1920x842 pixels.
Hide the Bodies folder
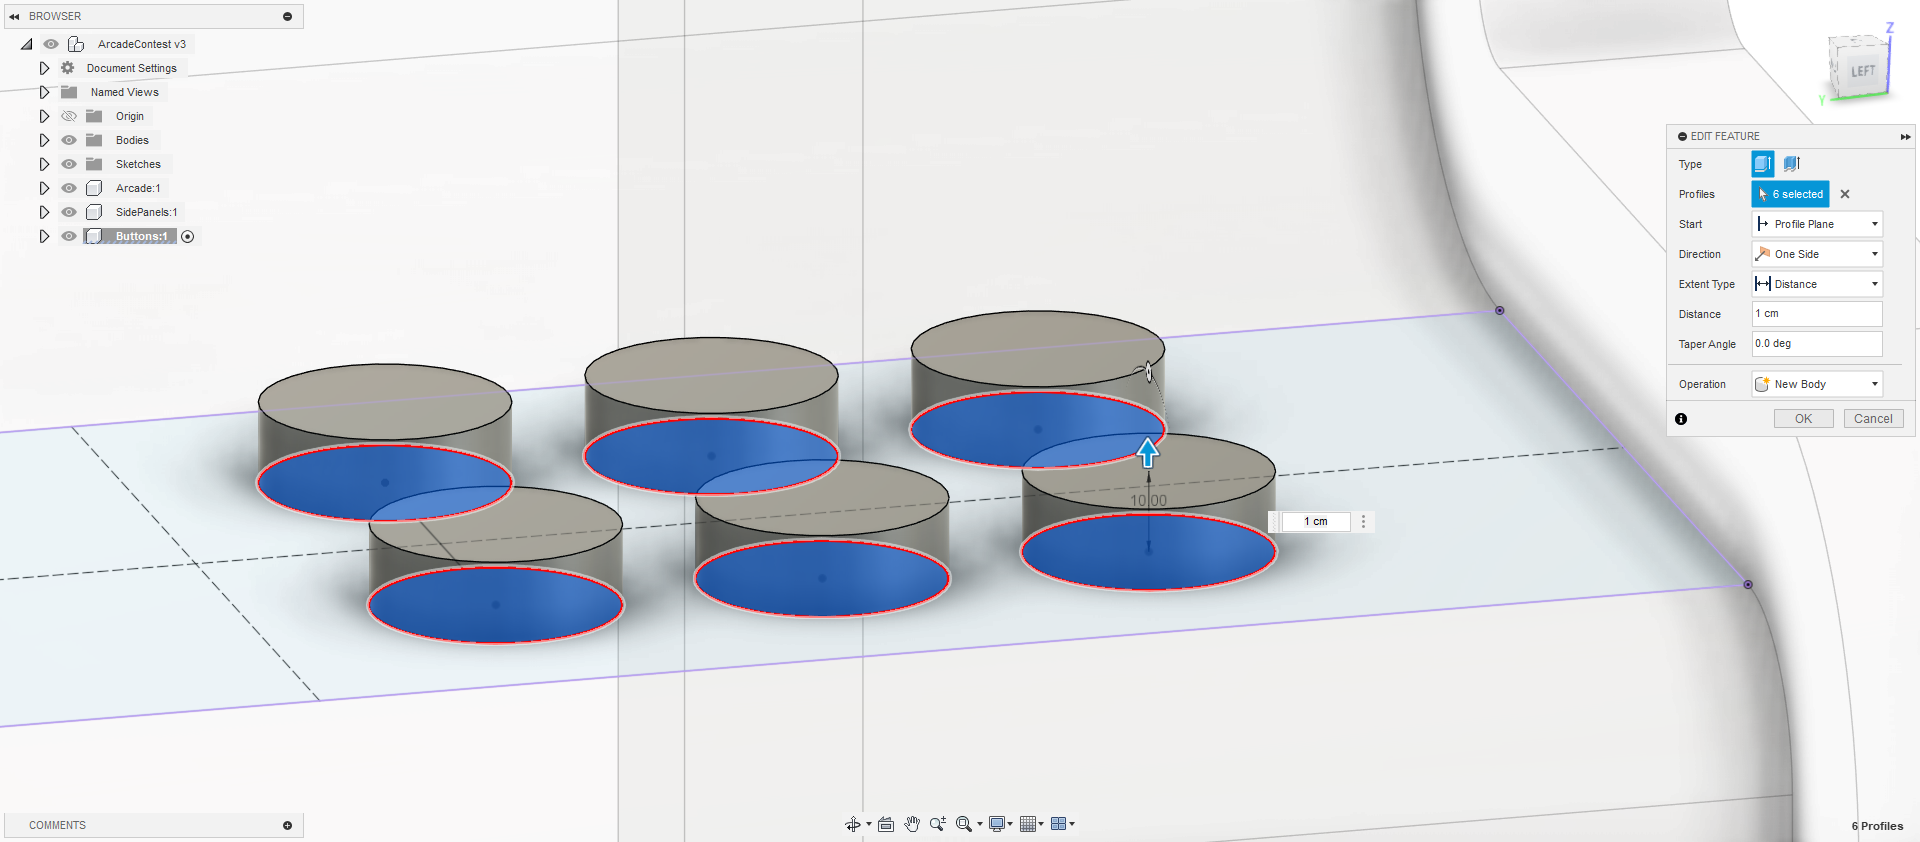[x=69, y=140]
